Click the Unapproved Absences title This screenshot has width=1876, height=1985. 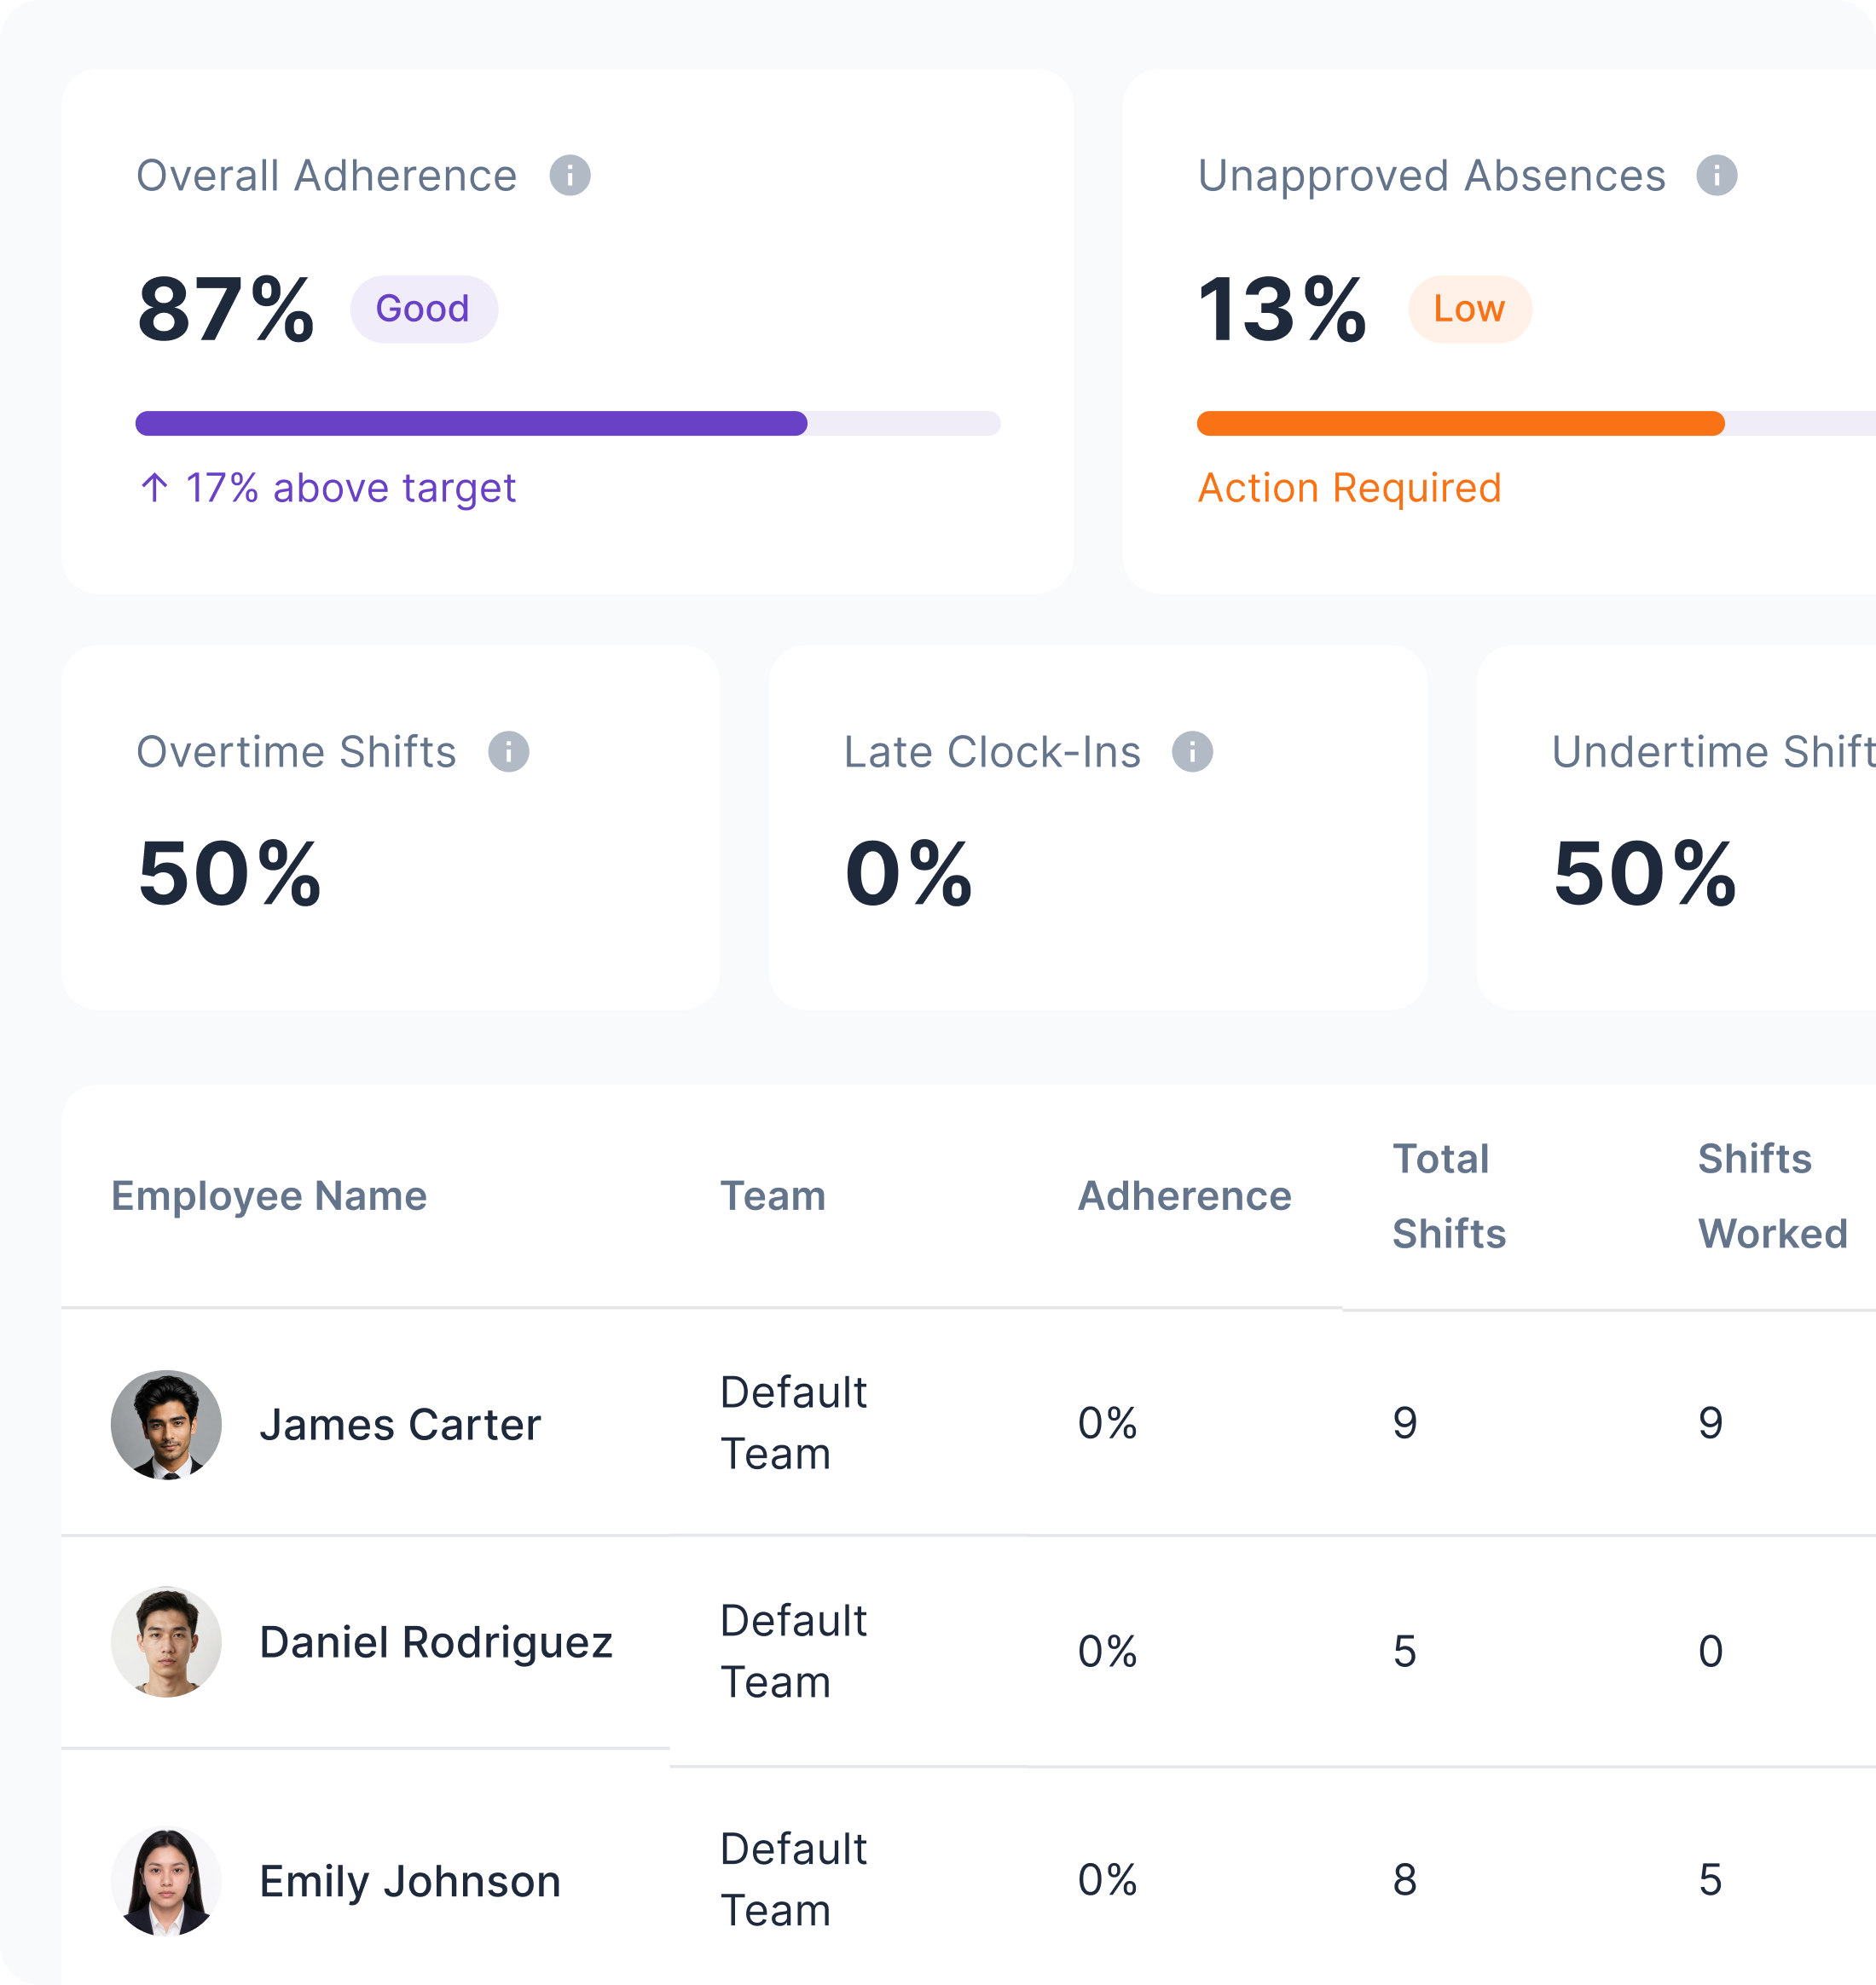click(1432, 176)
